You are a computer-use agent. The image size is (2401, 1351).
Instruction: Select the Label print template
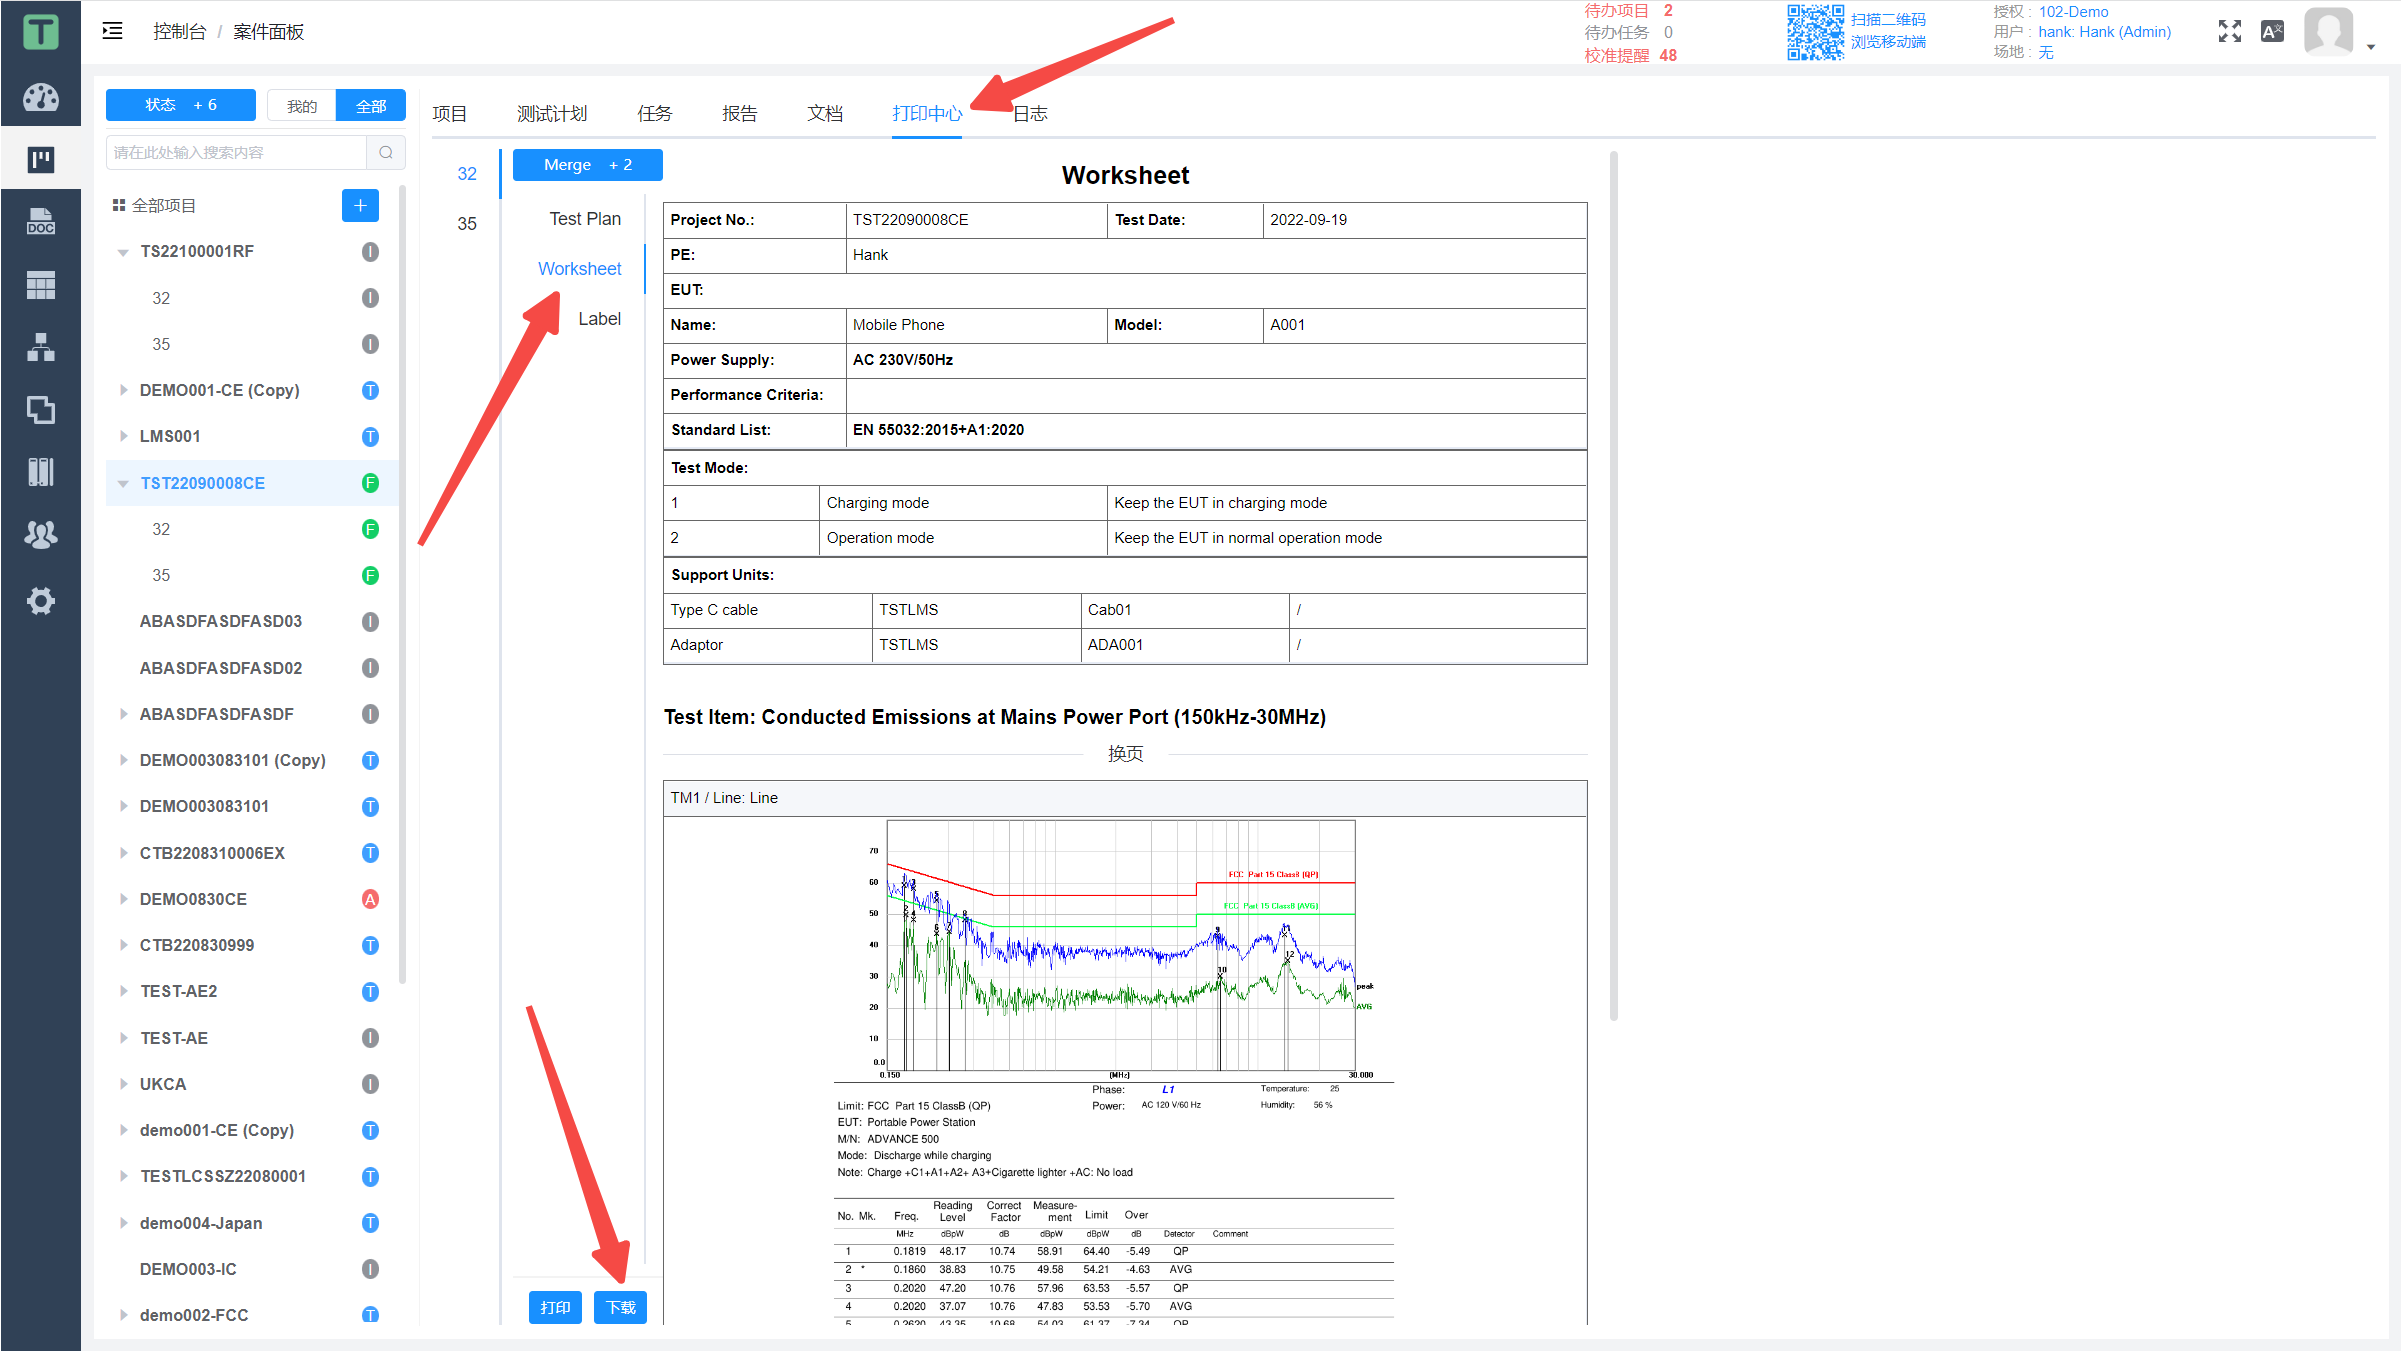tap(600, 319)
